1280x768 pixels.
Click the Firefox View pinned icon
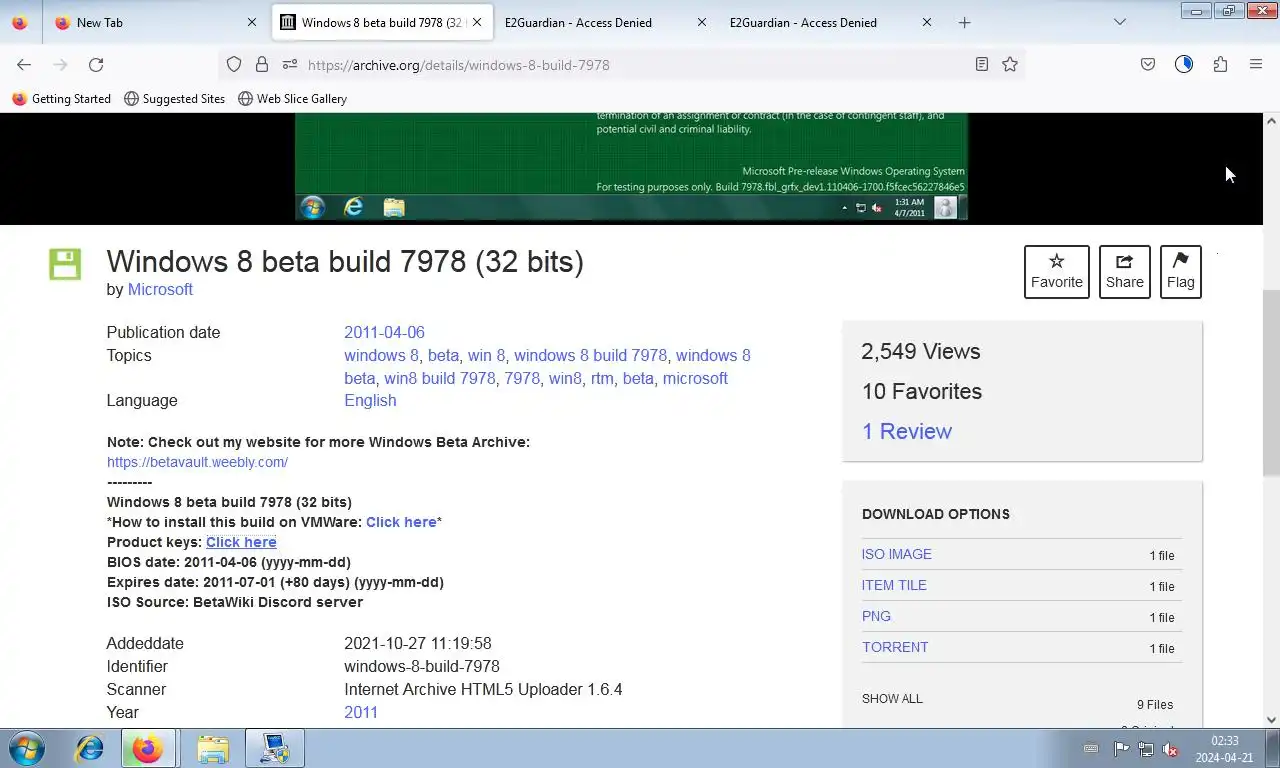pyautogui.click(x=20, y=22)
